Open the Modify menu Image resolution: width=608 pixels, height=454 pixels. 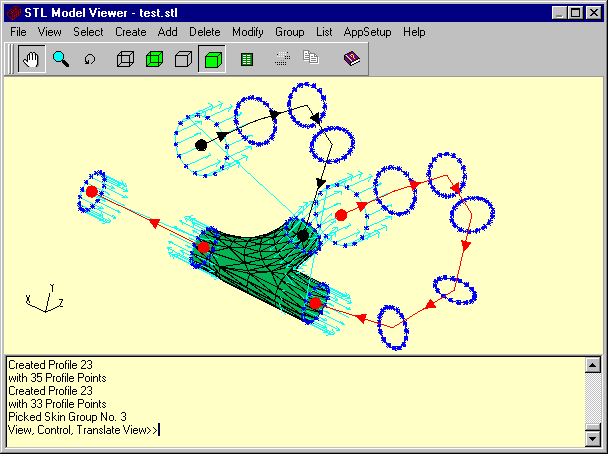[248, 32]
